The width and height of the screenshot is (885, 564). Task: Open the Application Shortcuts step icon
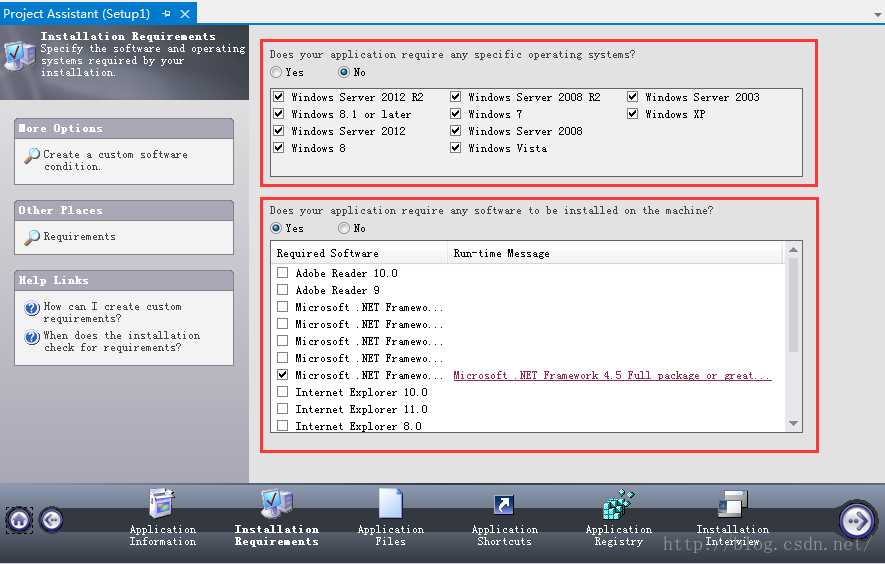coord(503,504)
